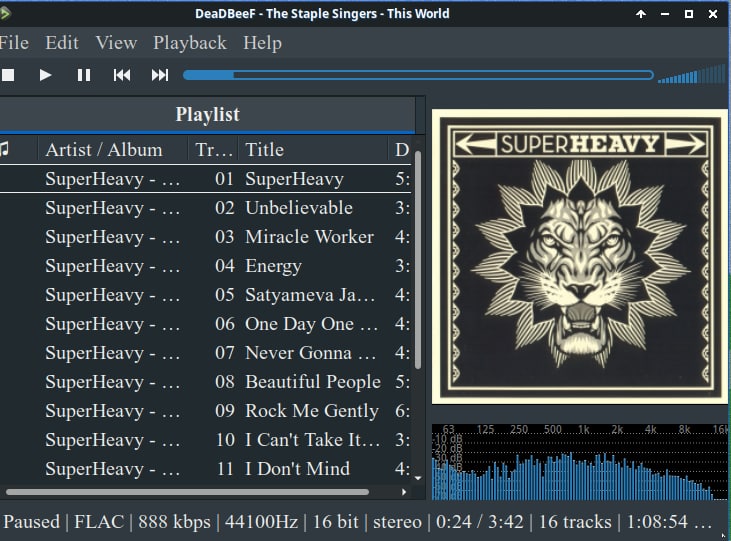Skip to the next track

coord(159,75)
